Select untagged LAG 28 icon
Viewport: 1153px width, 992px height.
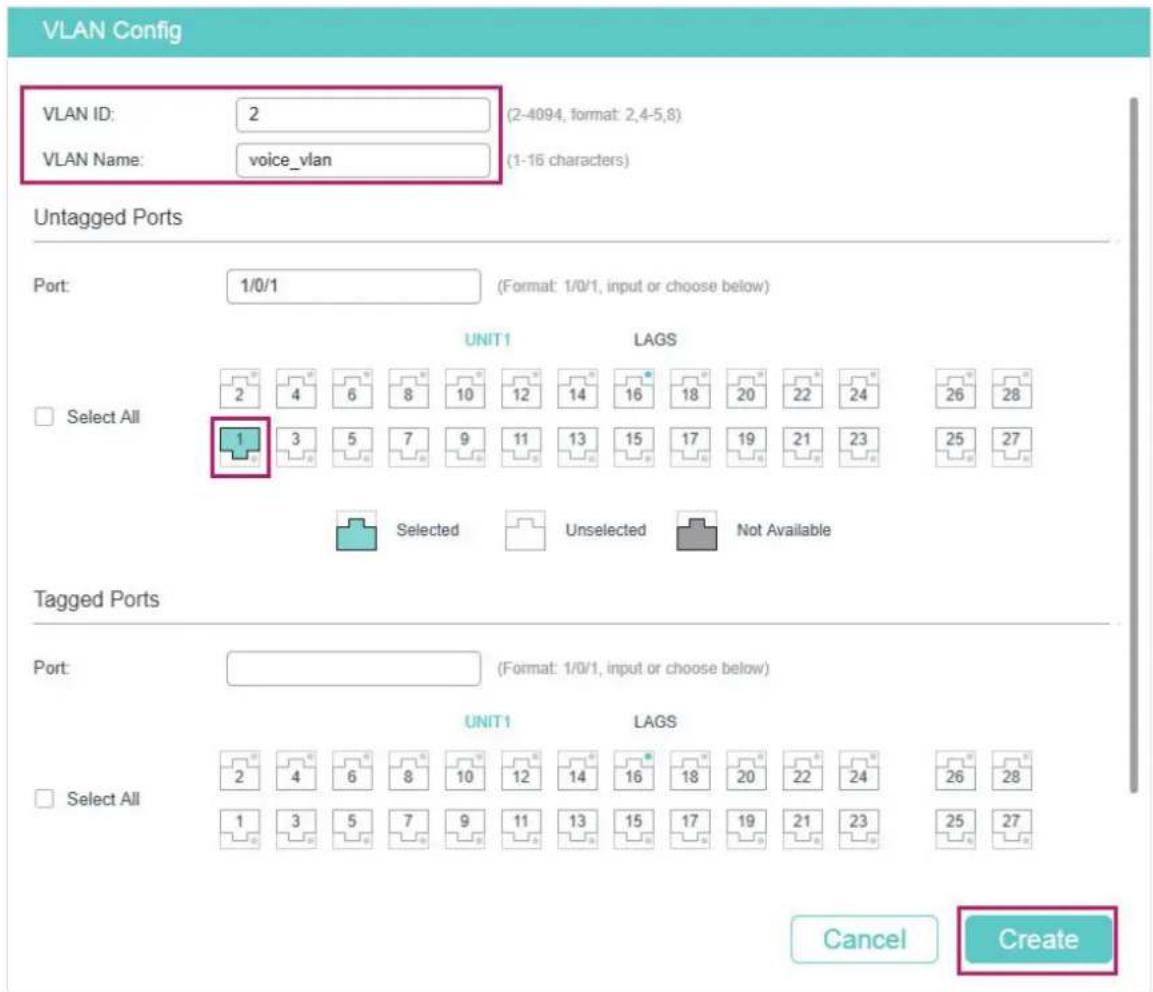[1012, 388]
